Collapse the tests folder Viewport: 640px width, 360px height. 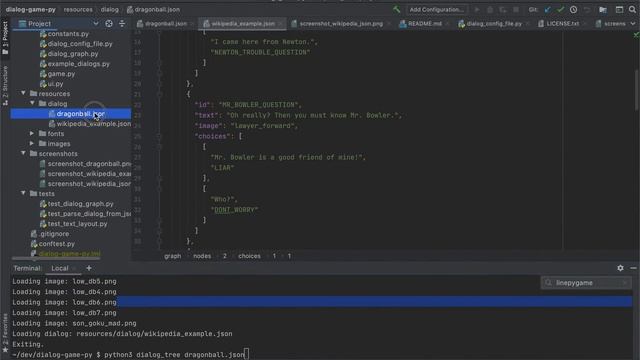23,193
